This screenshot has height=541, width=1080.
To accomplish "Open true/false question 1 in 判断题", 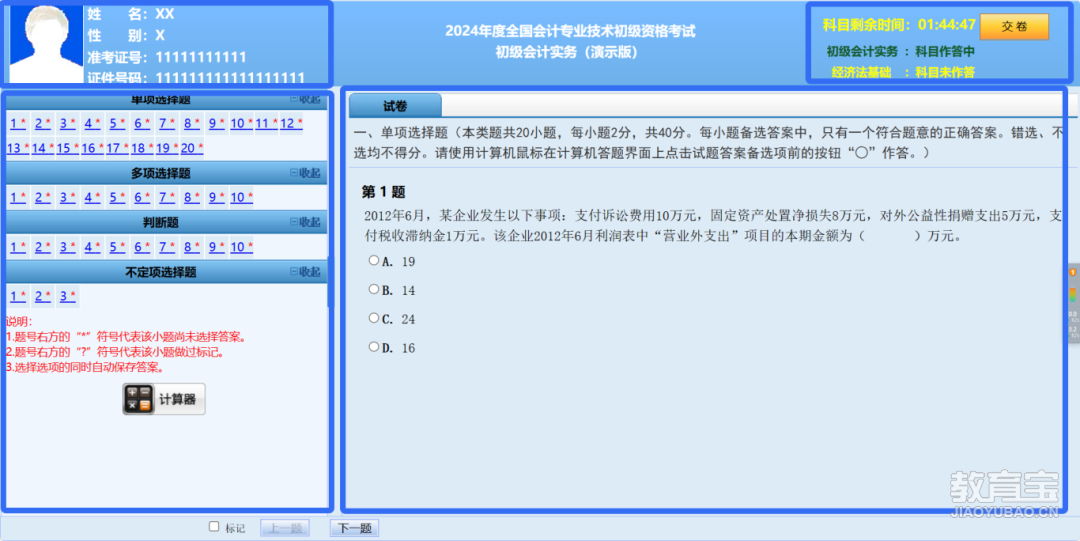I will coord(18,247).
